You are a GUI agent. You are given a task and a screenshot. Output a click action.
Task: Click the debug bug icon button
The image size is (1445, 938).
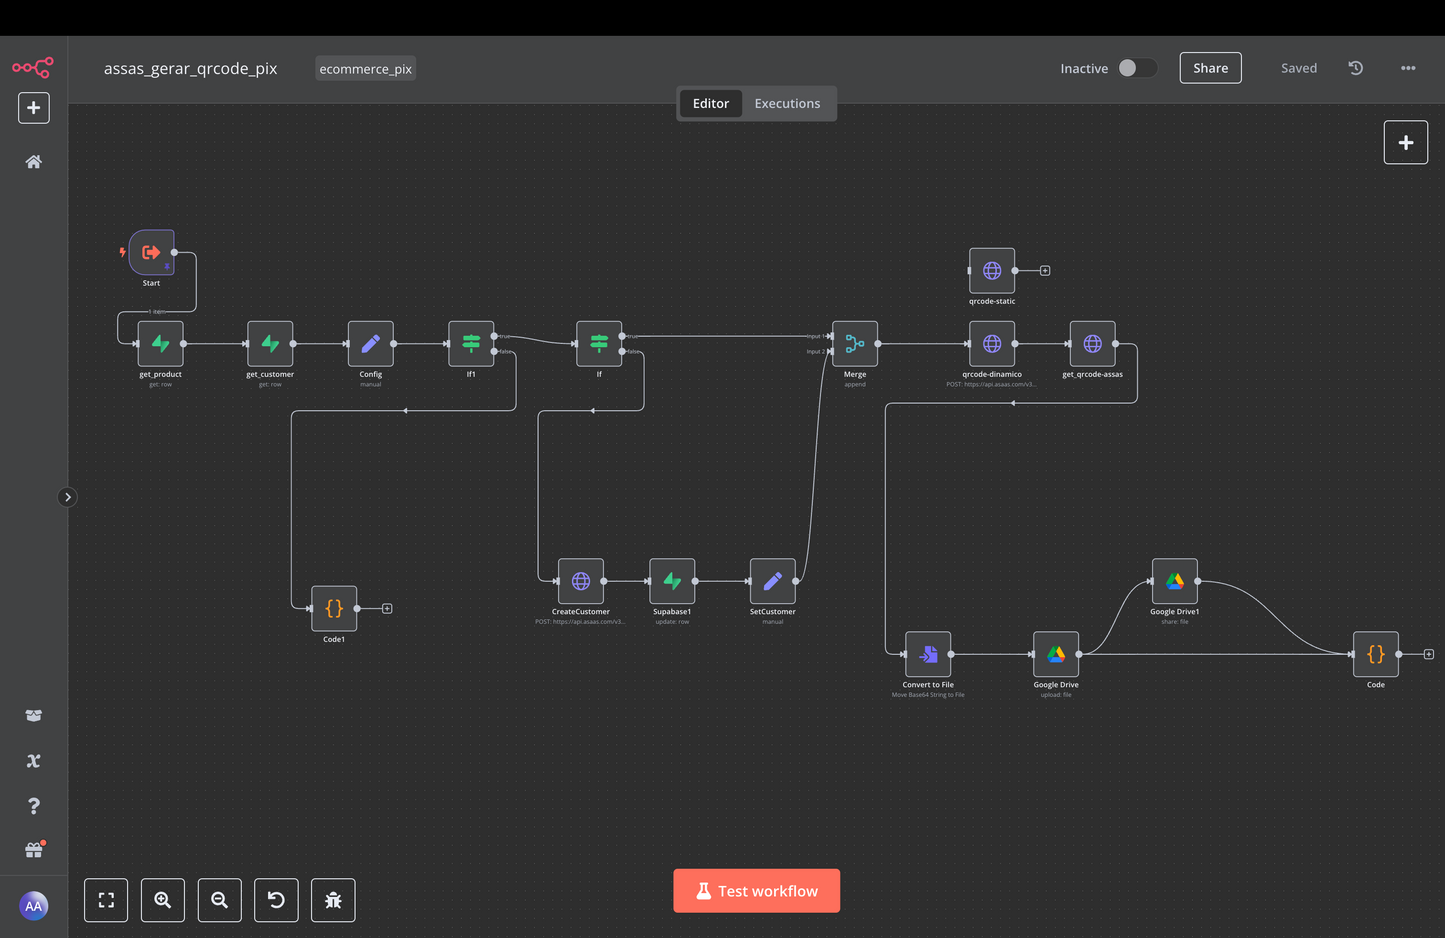coord(333,900)
